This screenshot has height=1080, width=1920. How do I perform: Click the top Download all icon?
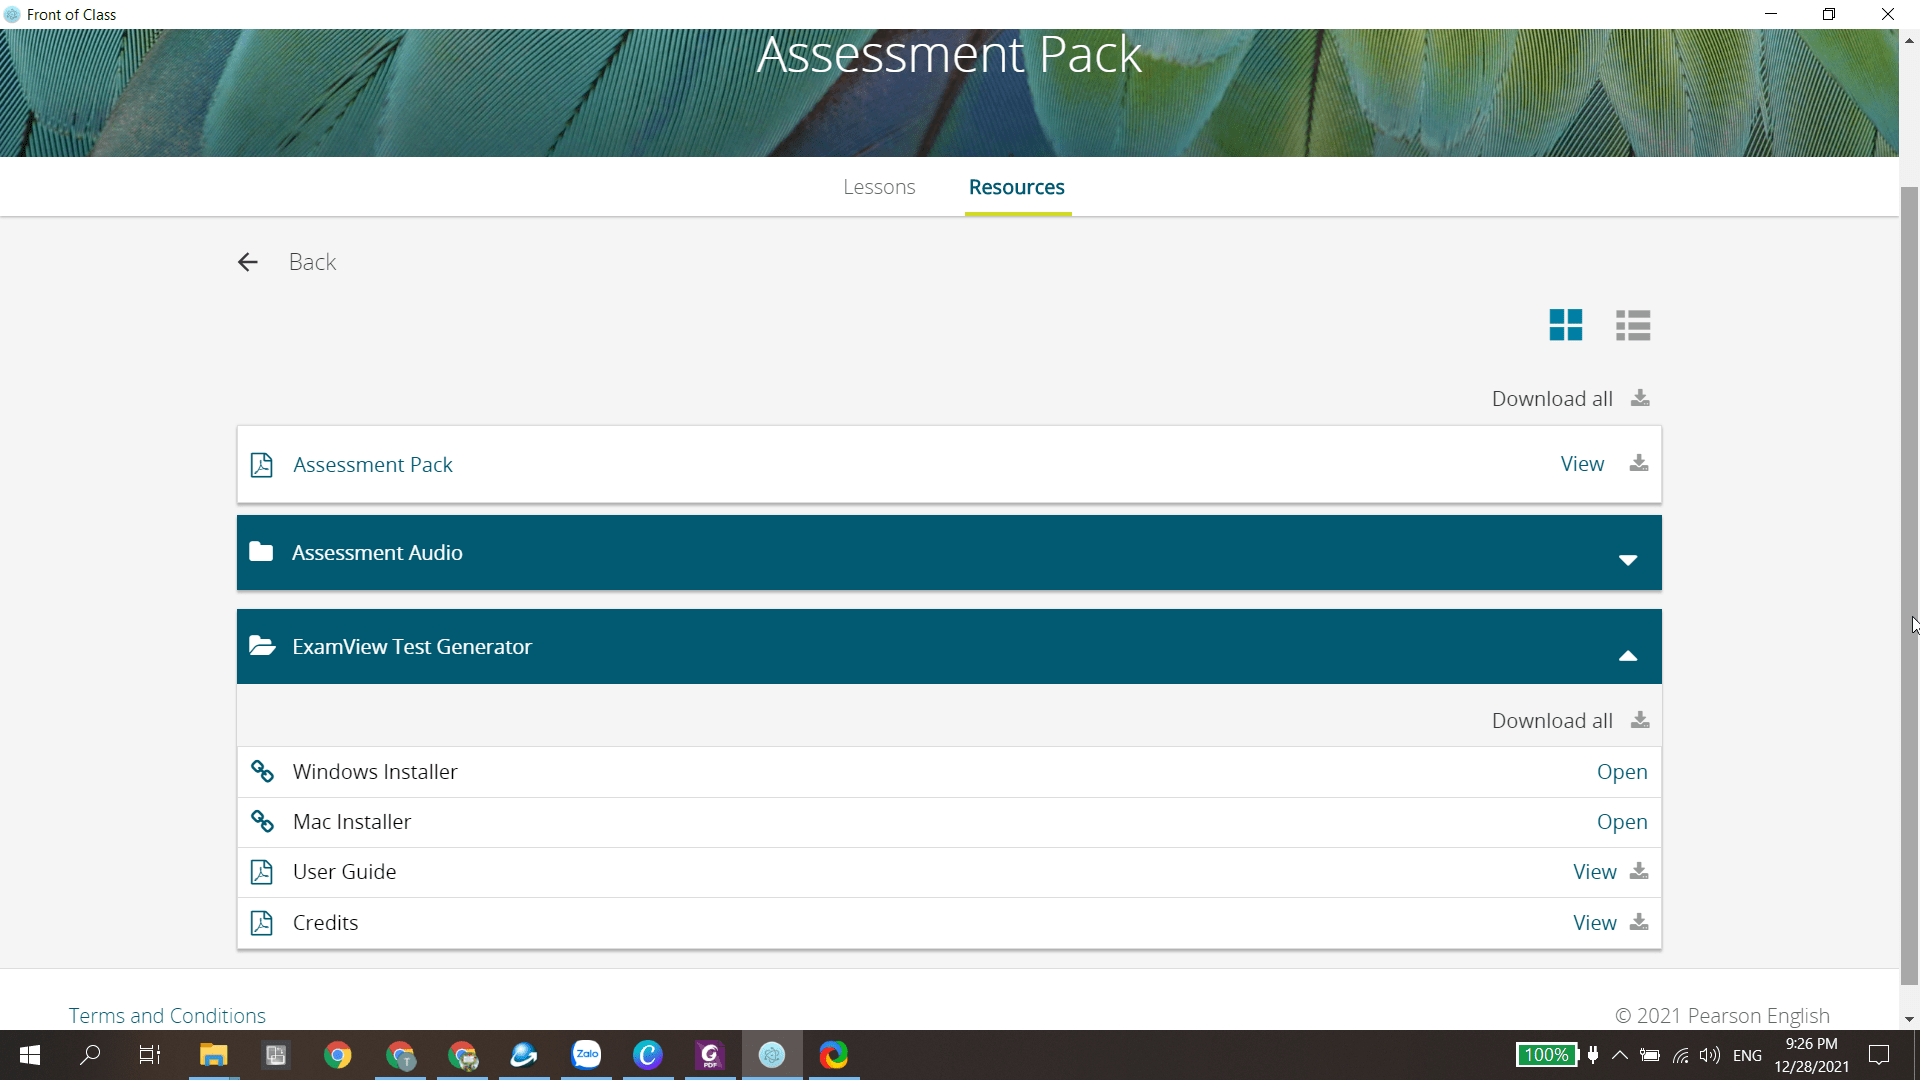pos(1640,398)
